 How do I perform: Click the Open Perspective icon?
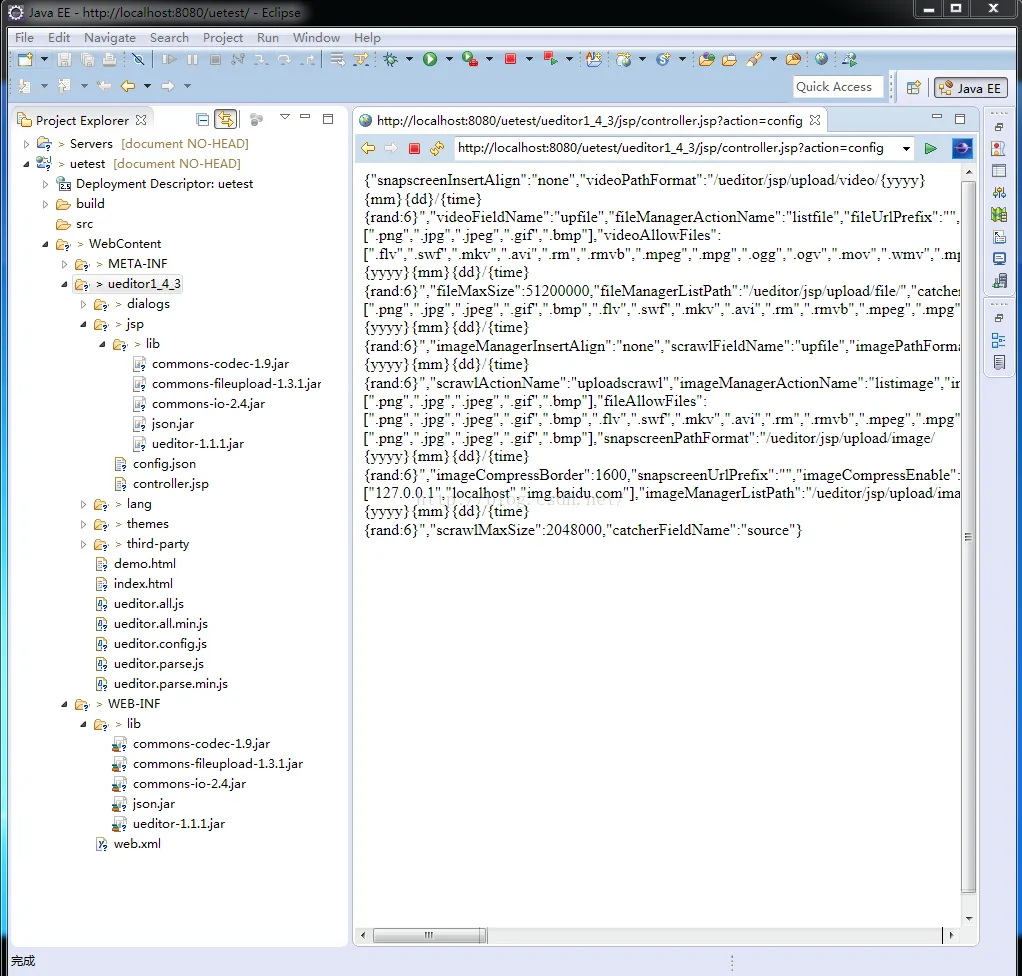pyautogui.click(x=913, y=88)
